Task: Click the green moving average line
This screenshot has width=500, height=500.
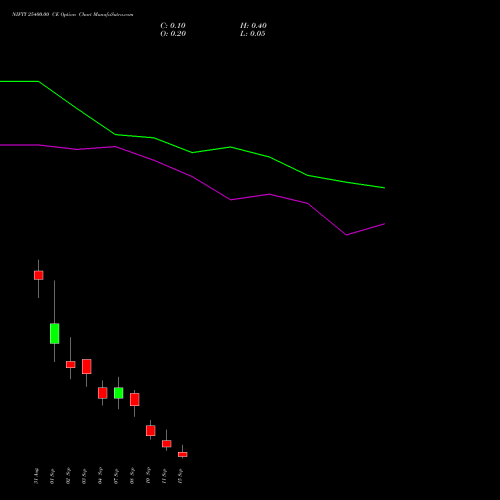Action: tap(192, 152)
